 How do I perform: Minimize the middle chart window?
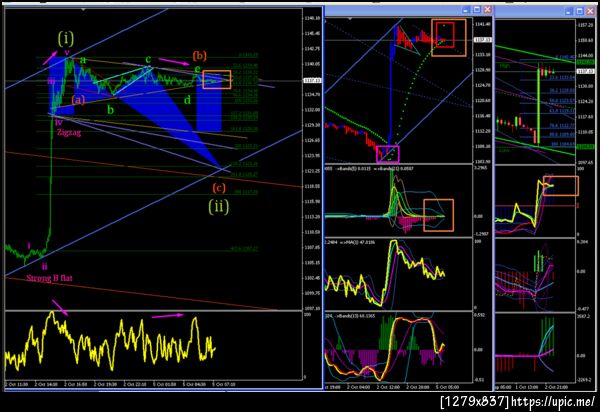point(466,10)
